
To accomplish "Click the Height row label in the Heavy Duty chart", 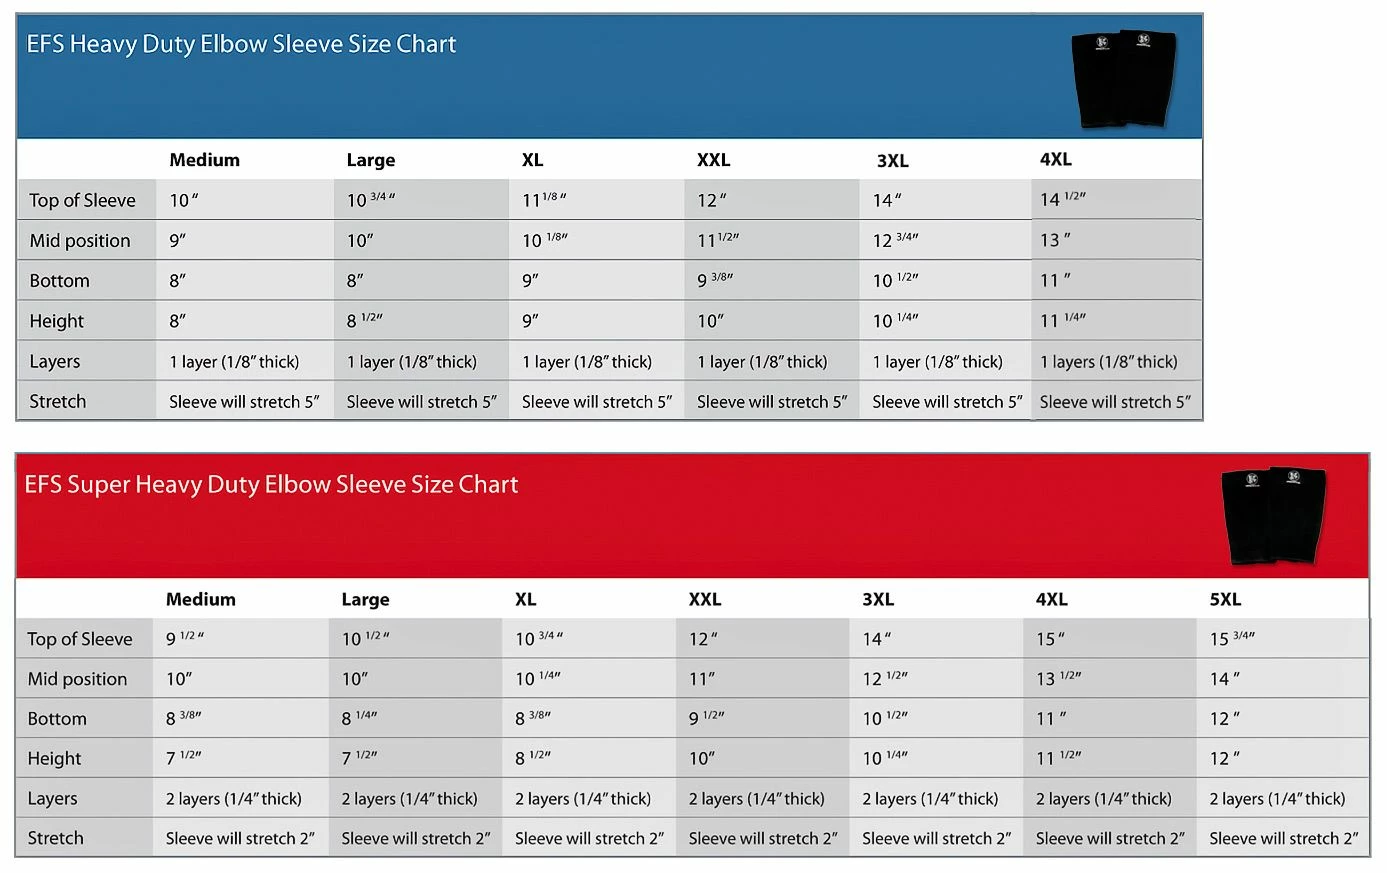I will point(56,321).
